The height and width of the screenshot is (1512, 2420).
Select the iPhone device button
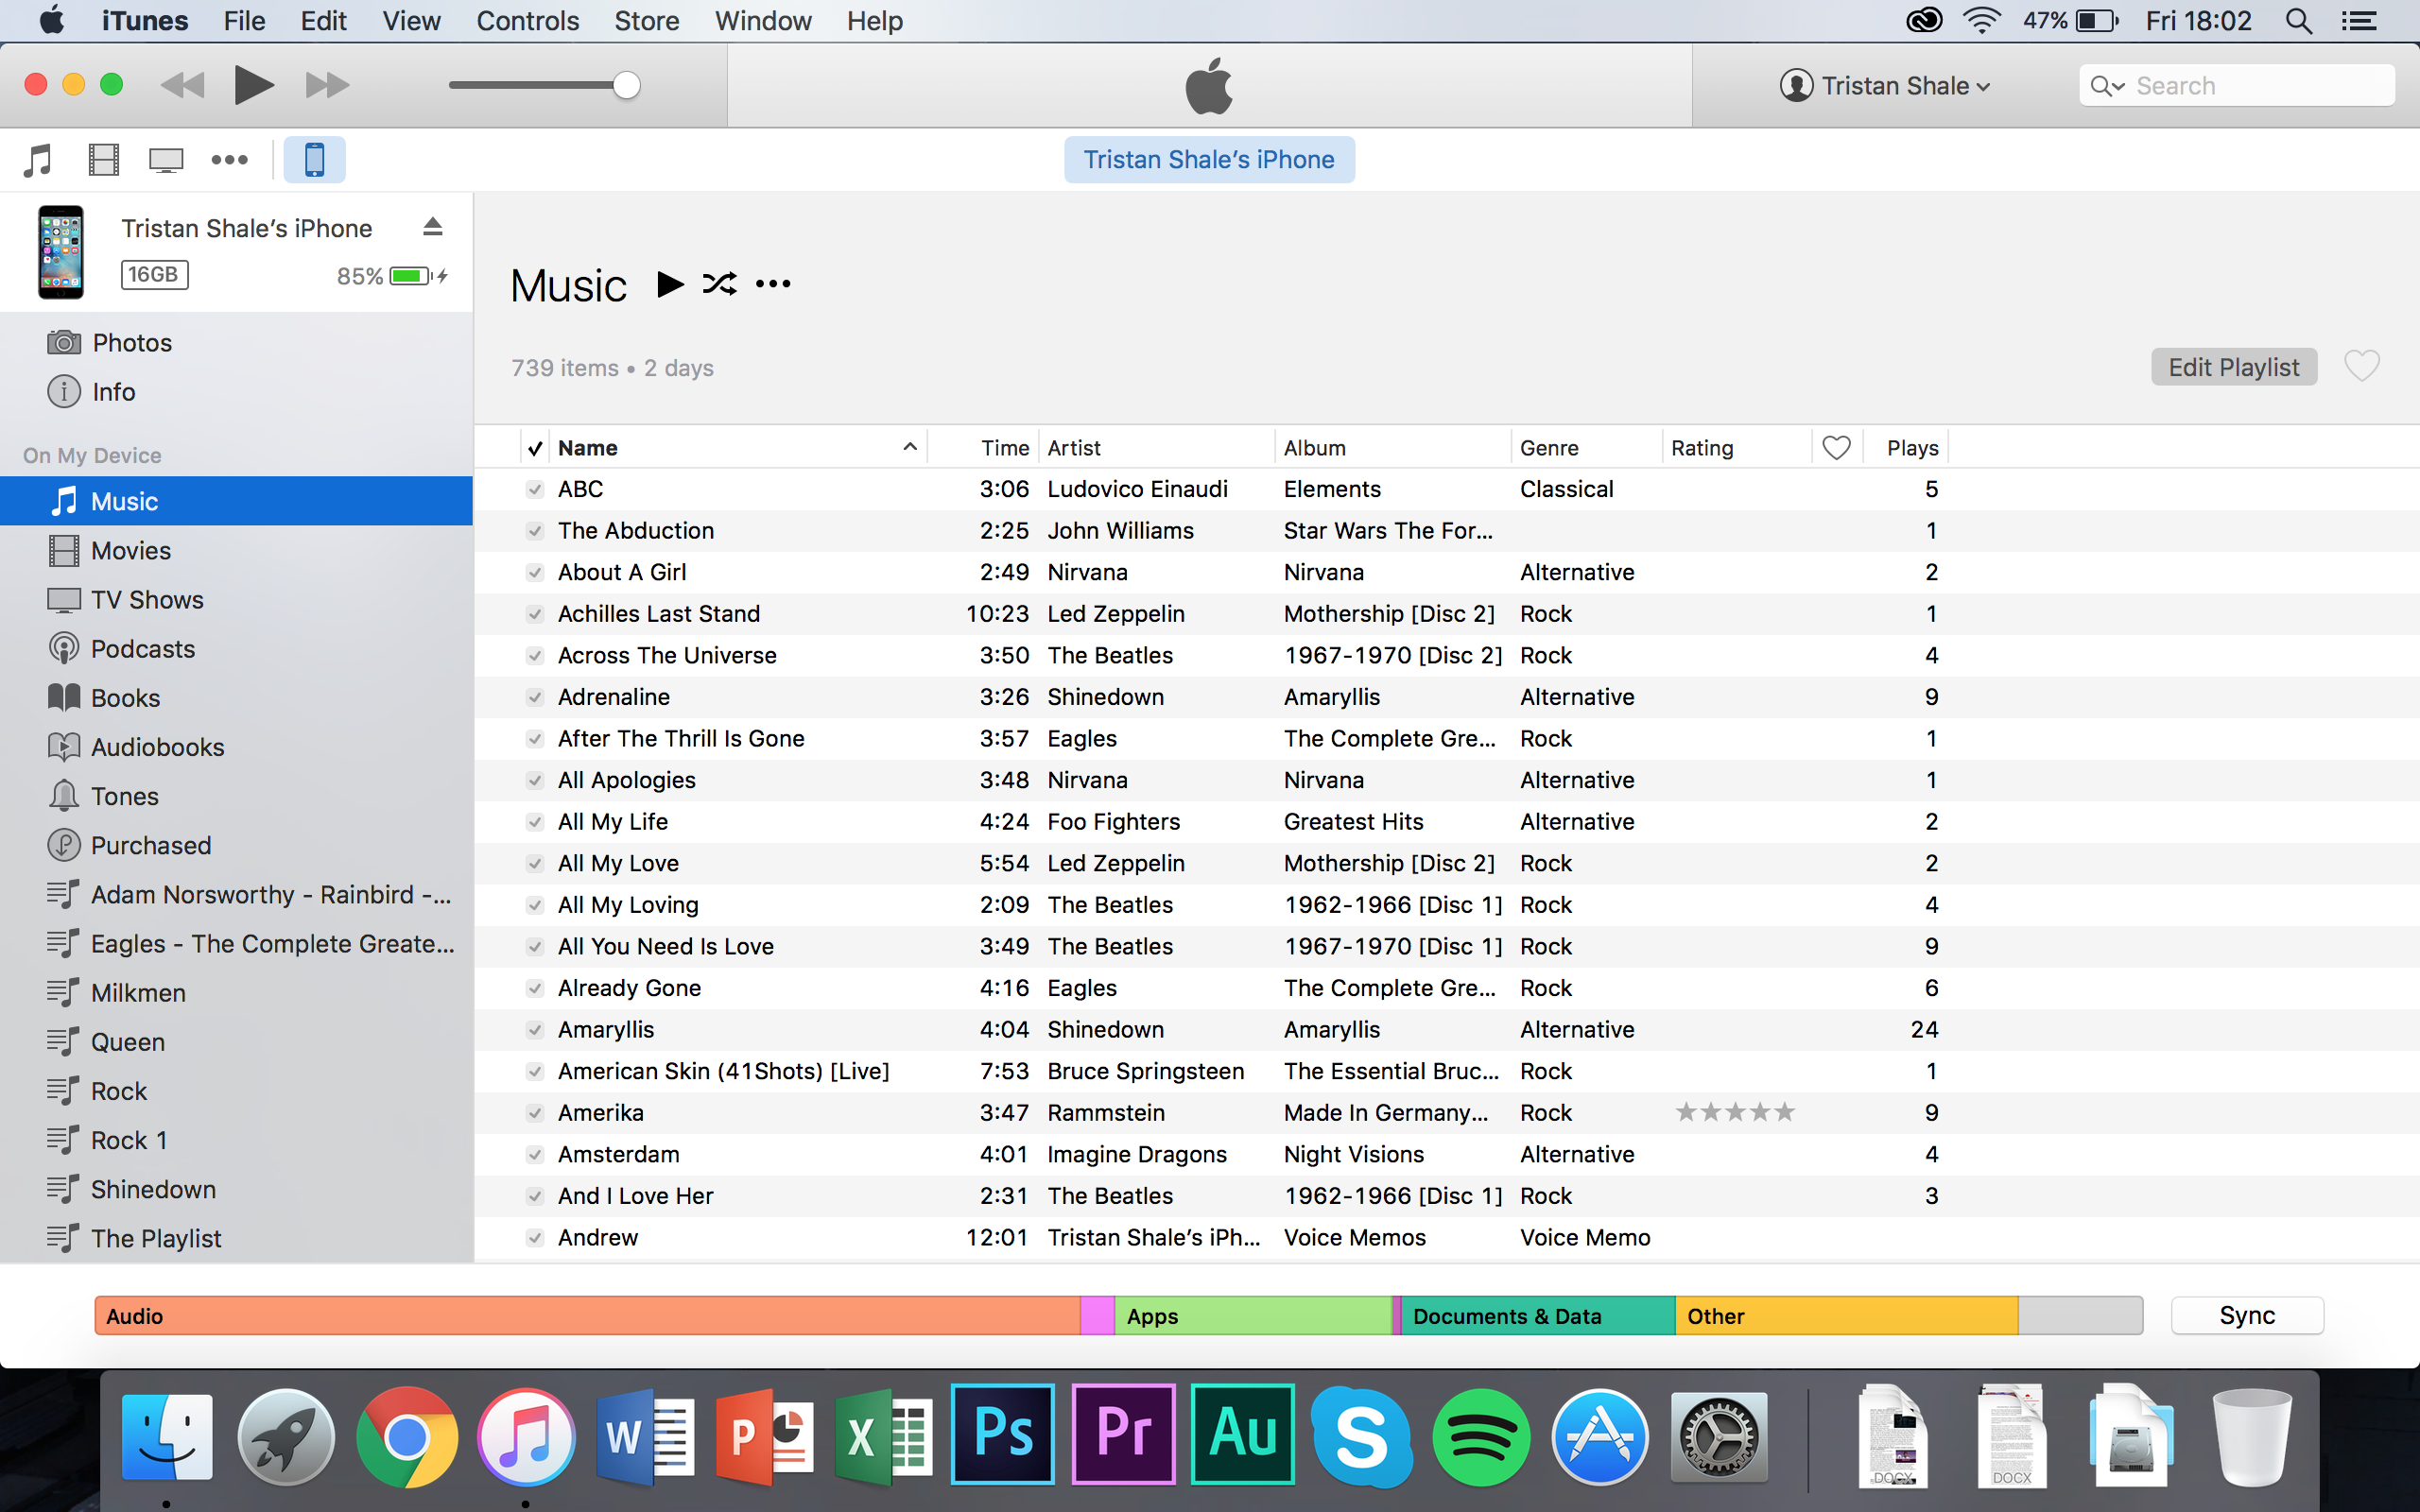tap(314, 160)
